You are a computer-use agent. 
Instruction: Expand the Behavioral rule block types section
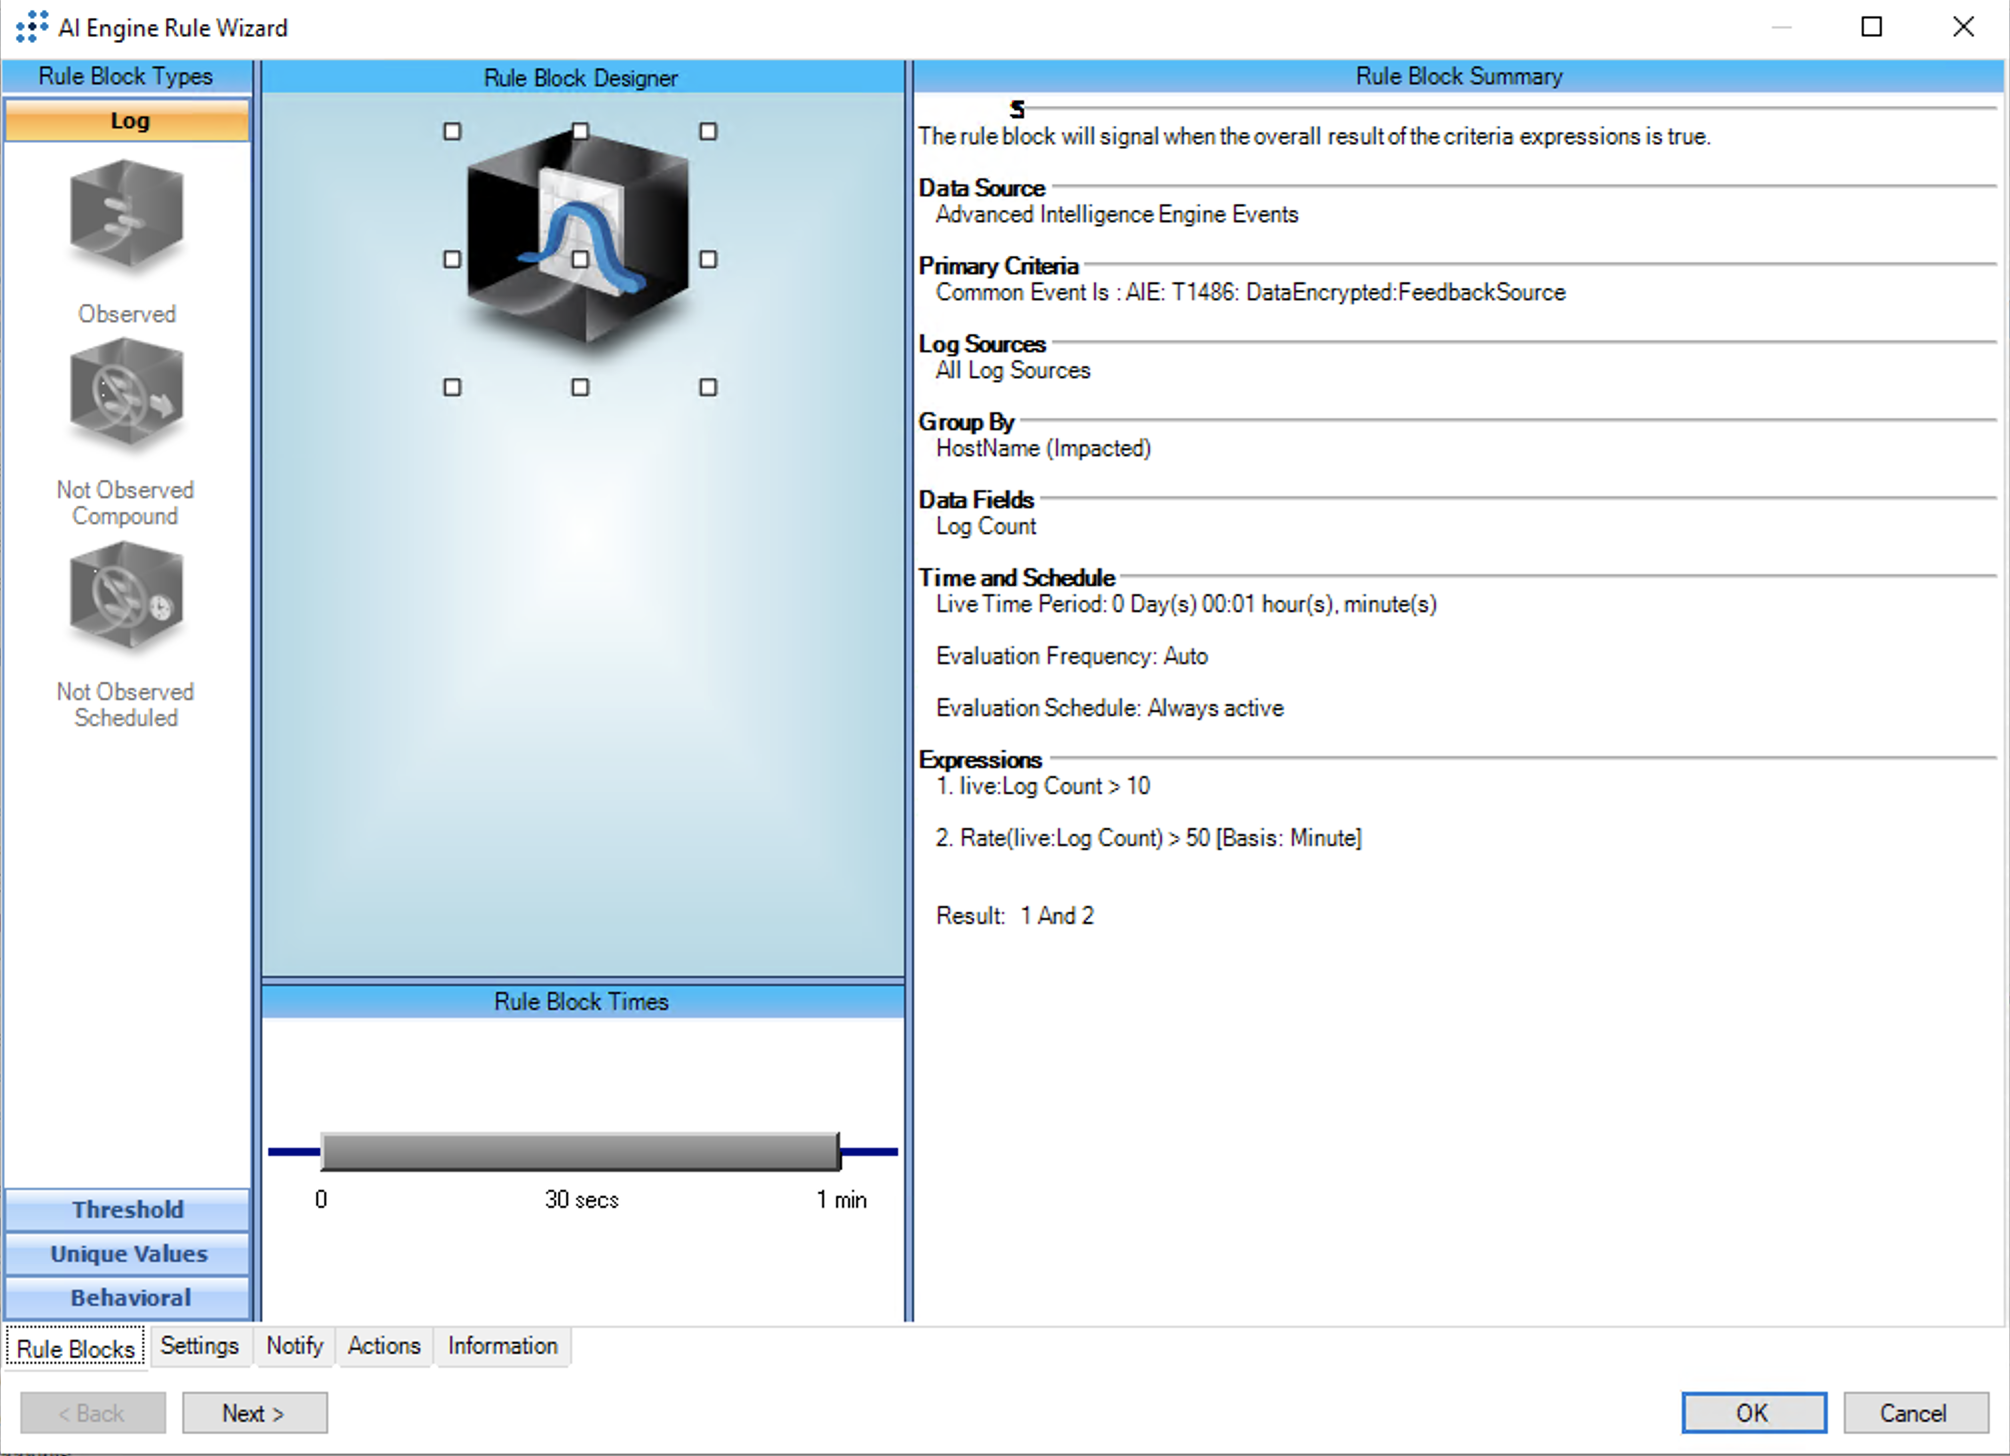tap(127, 1297)
